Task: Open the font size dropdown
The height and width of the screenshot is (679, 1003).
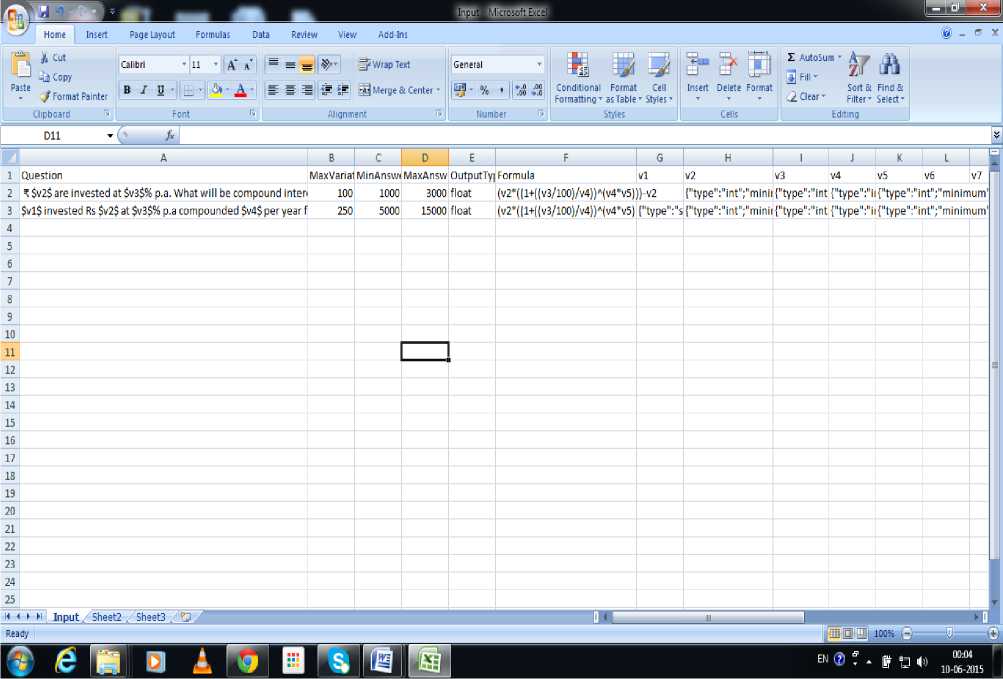Action: [x=216, y=65]
